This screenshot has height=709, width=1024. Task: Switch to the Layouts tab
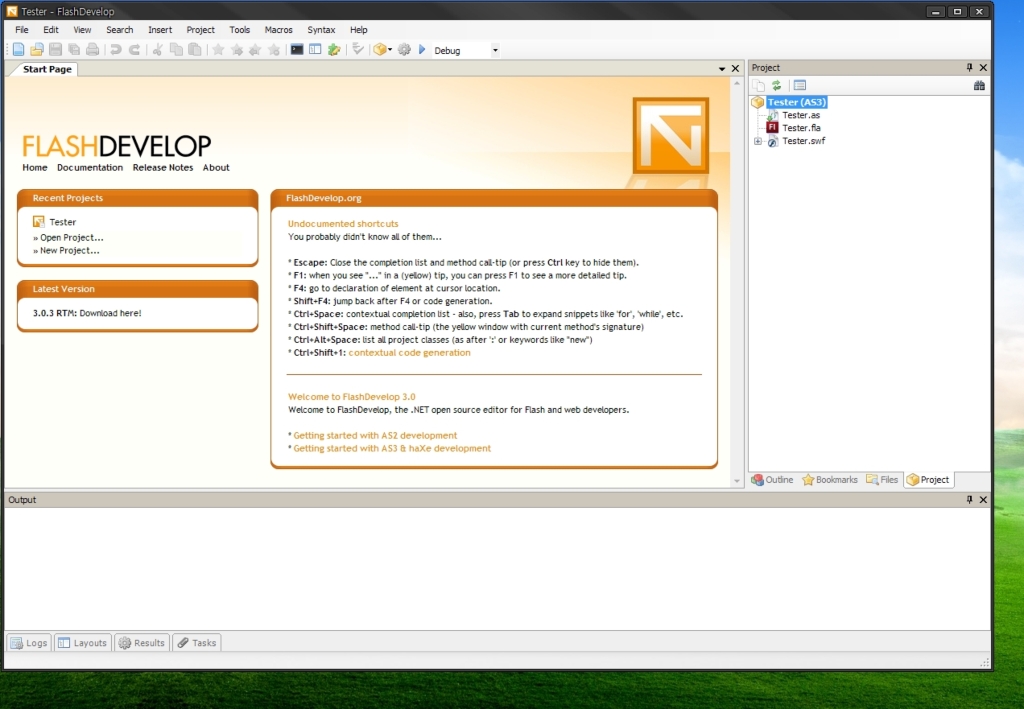(x=83, y=643)
